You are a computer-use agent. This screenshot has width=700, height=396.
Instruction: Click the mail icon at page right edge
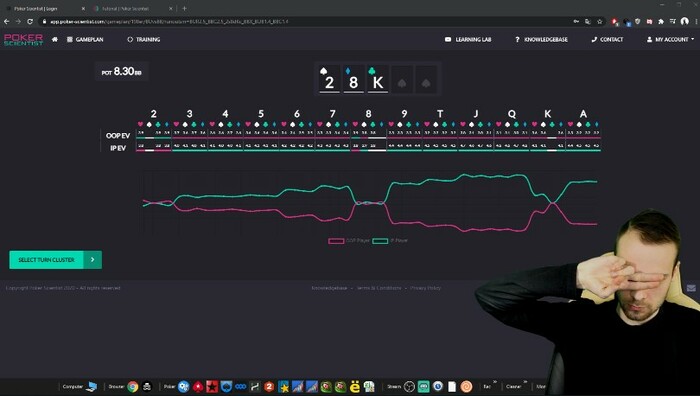coord(691,288)
